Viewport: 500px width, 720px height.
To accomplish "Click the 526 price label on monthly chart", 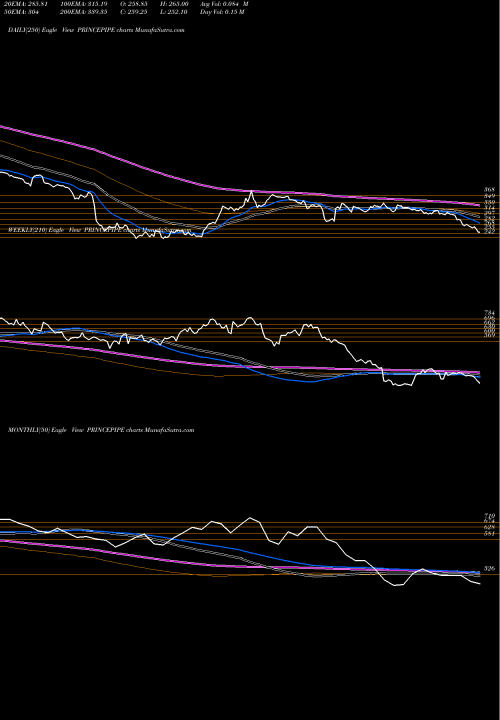I will [x=489, y=568].
